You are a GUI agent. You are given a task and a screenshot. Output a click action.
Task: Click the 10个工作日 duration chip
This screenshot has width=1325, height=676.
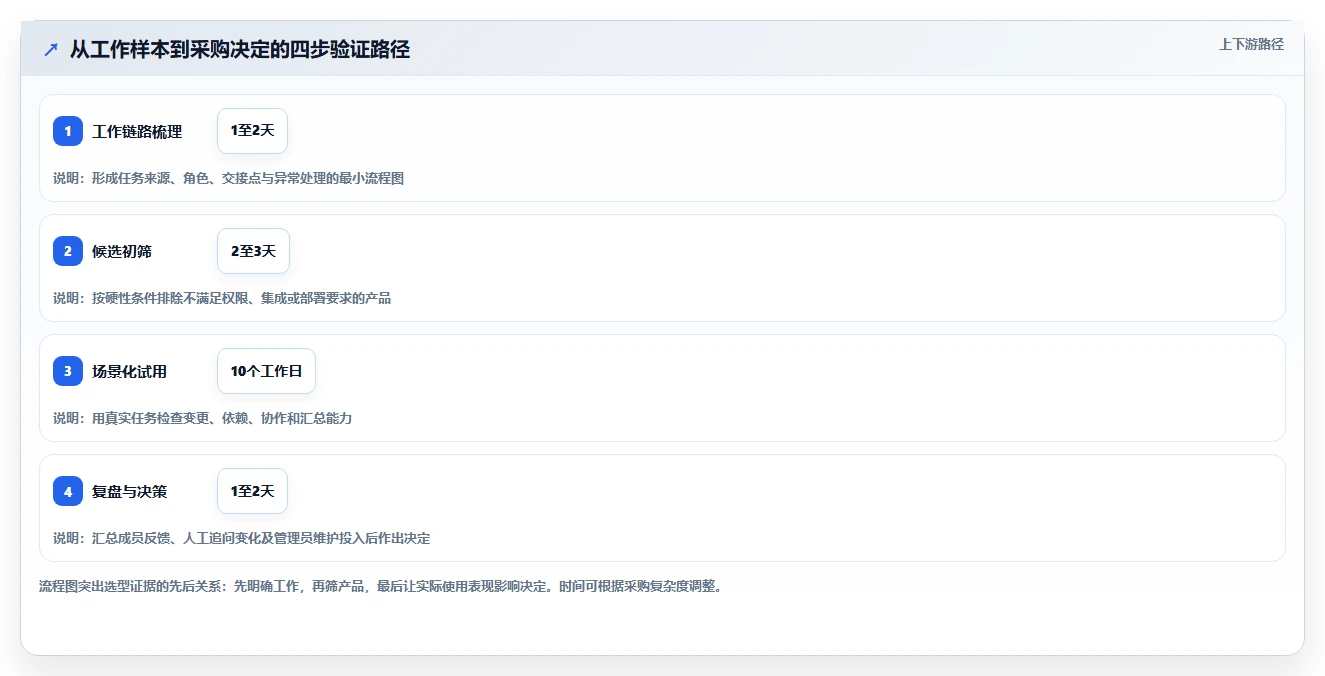tap(266, 371)
